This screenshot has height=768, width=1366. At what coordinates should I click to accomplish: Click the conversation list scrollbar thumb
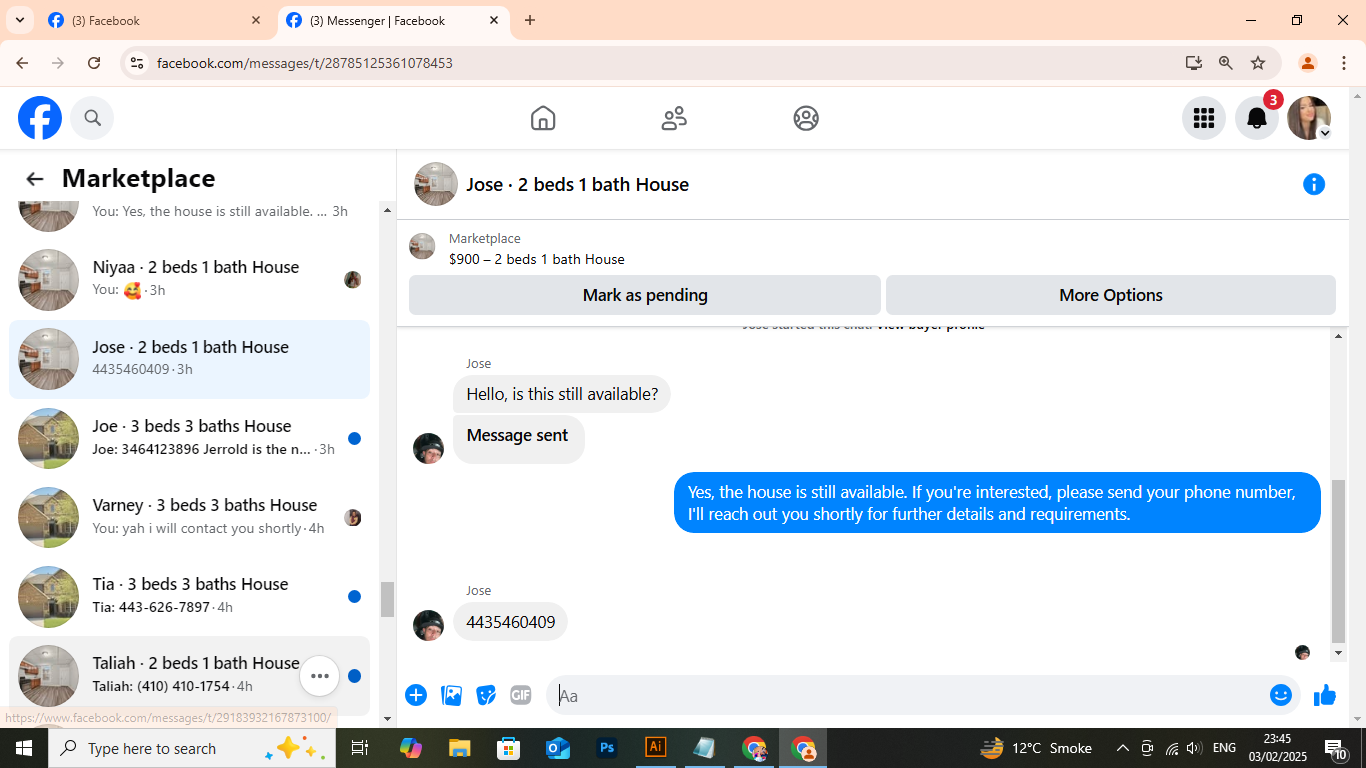tap(387, 599)
